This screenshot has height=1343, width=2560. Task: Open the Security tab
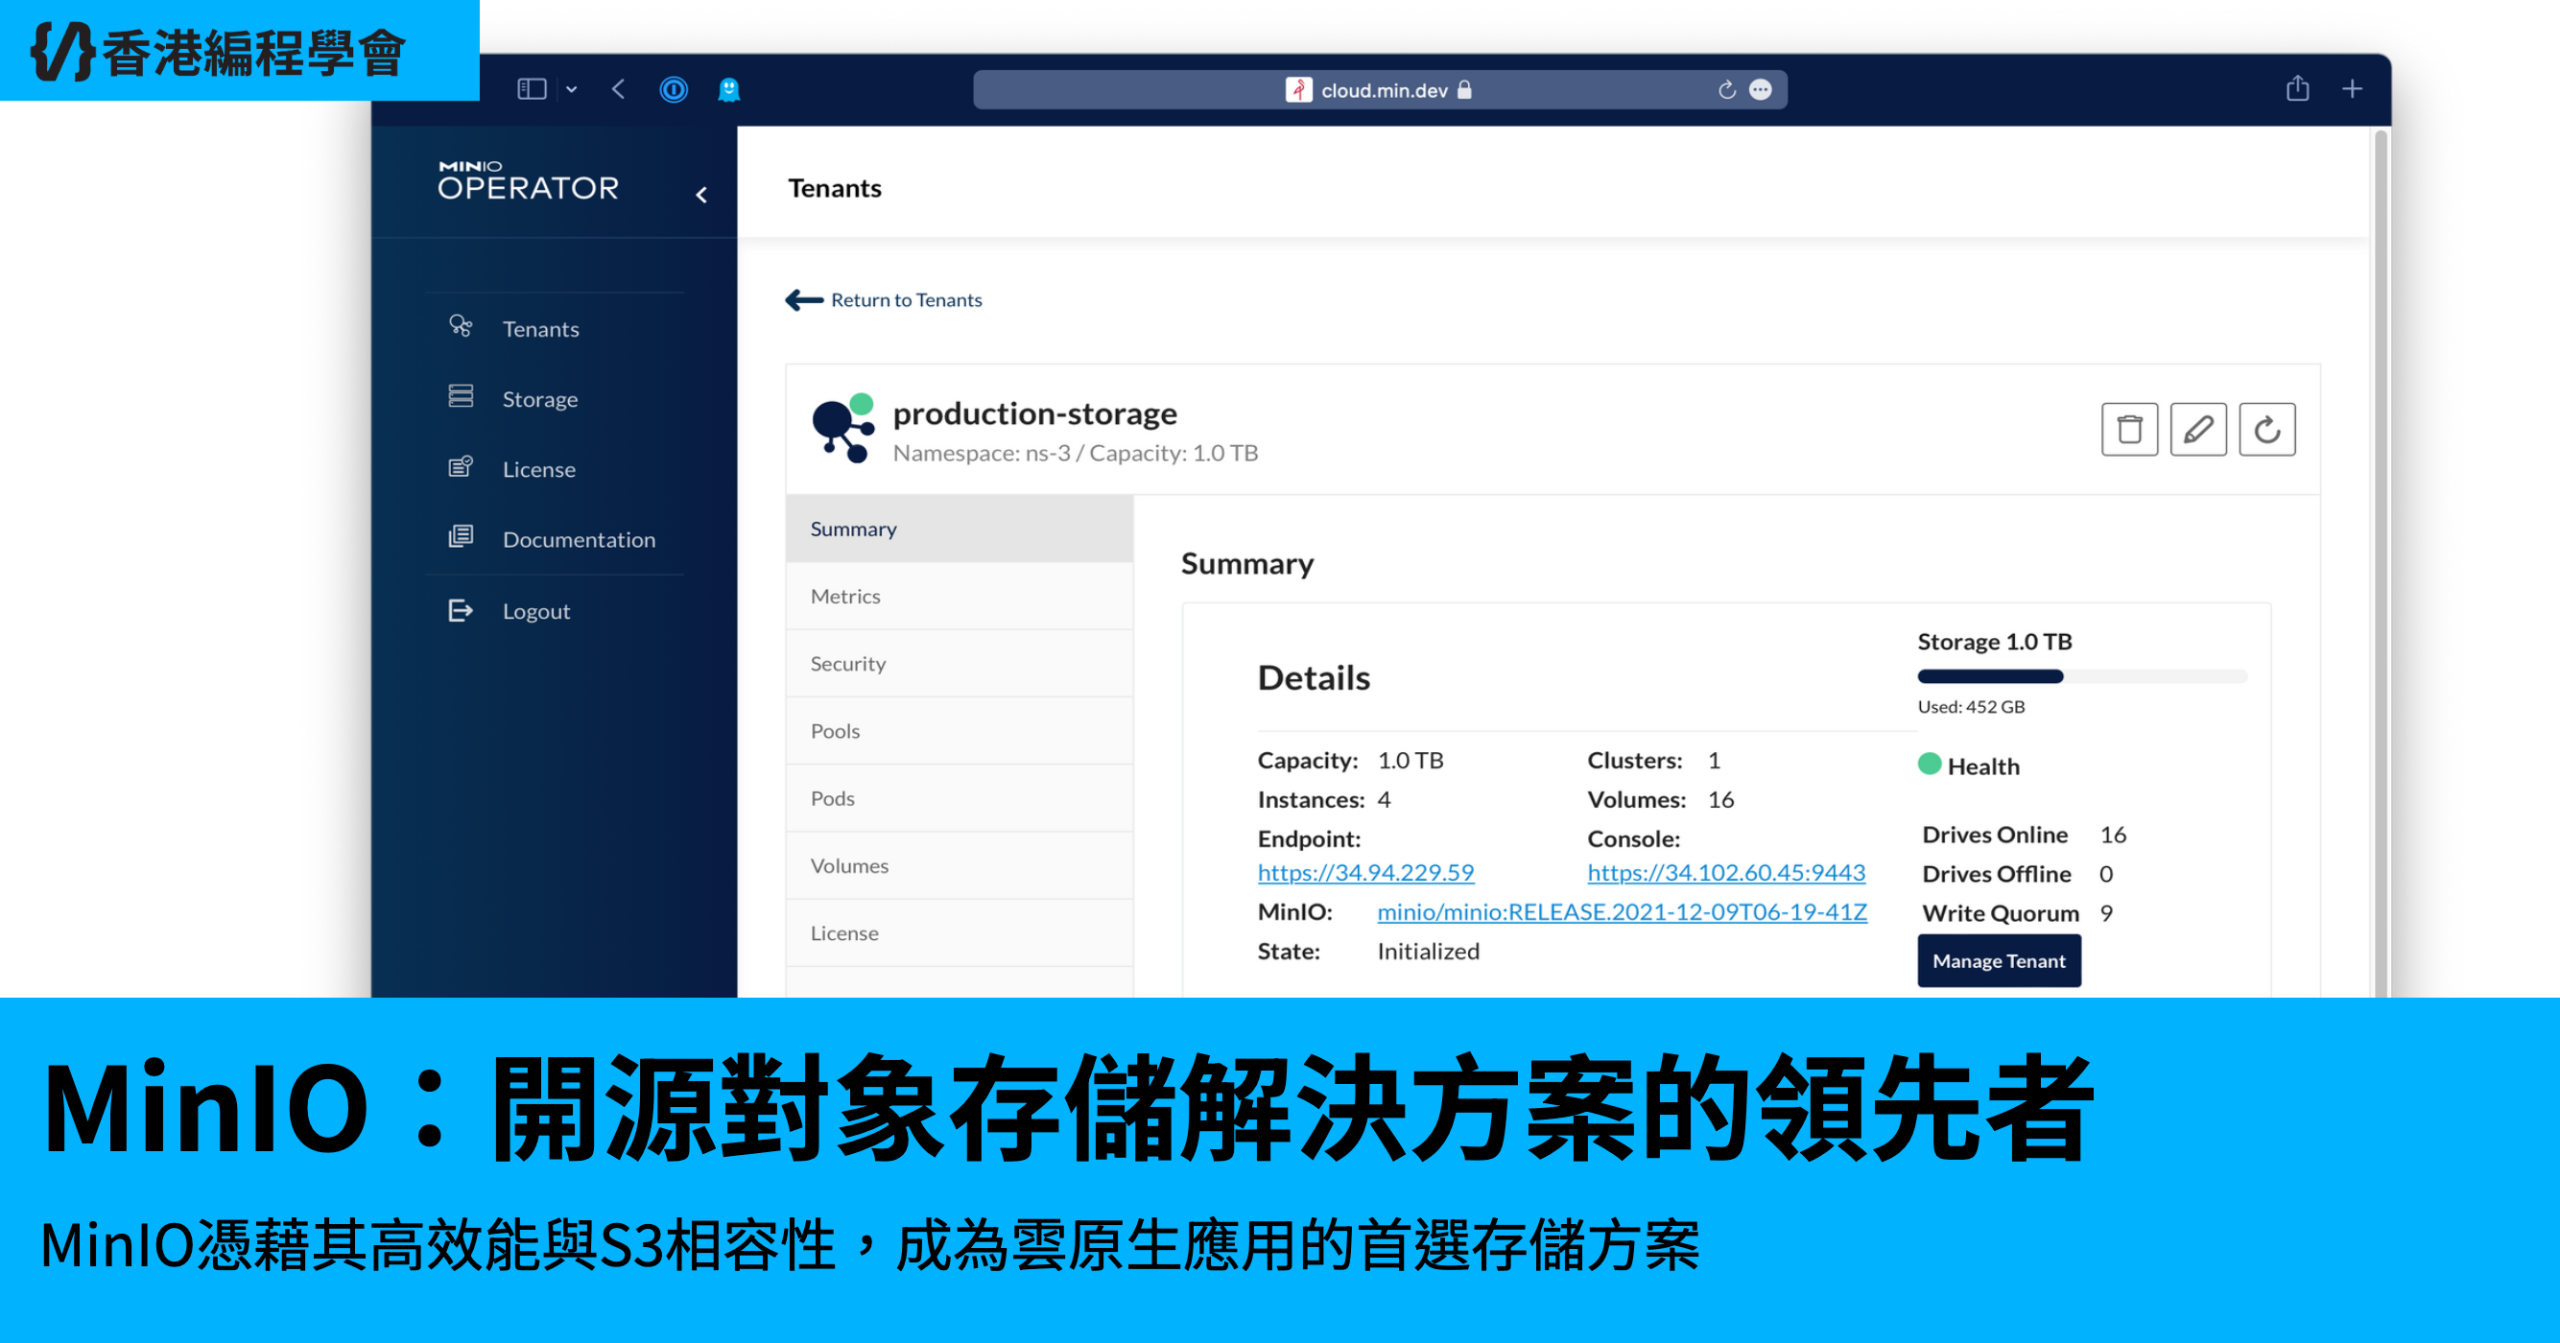pos(959,664)
